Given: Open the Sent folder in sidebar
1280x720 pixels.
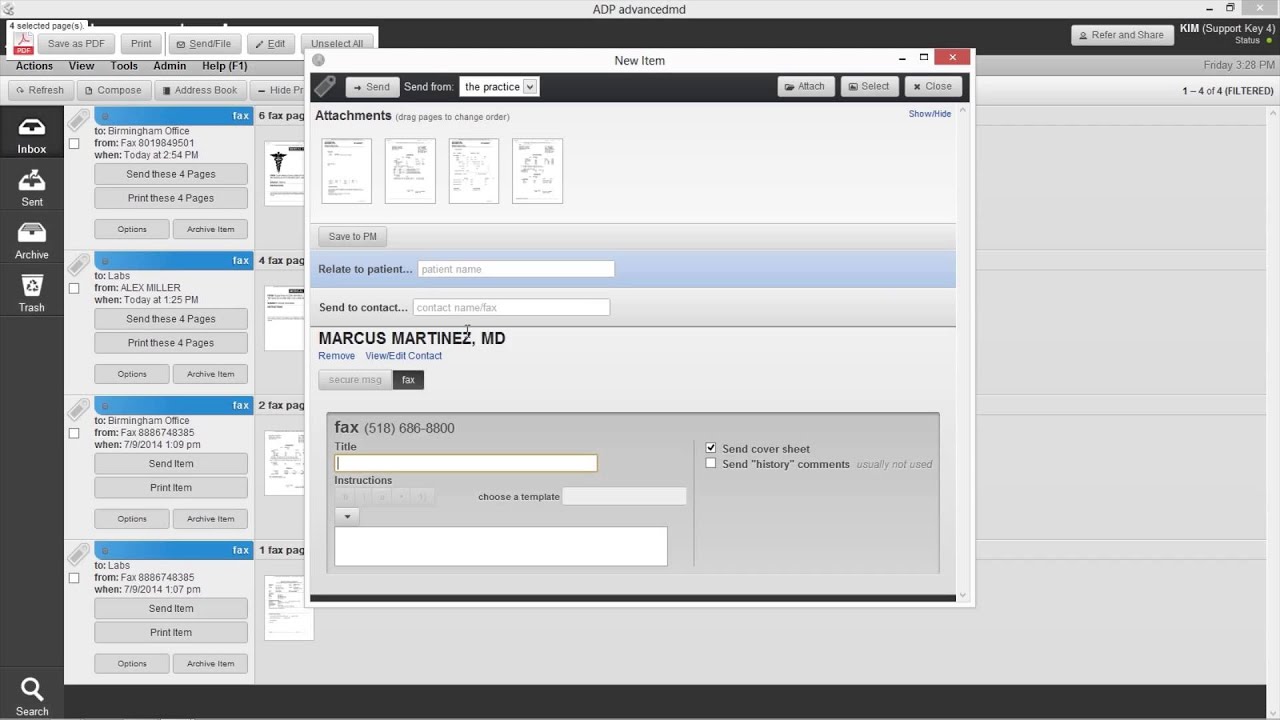Looking at the screenshot, I should point(31,187).
